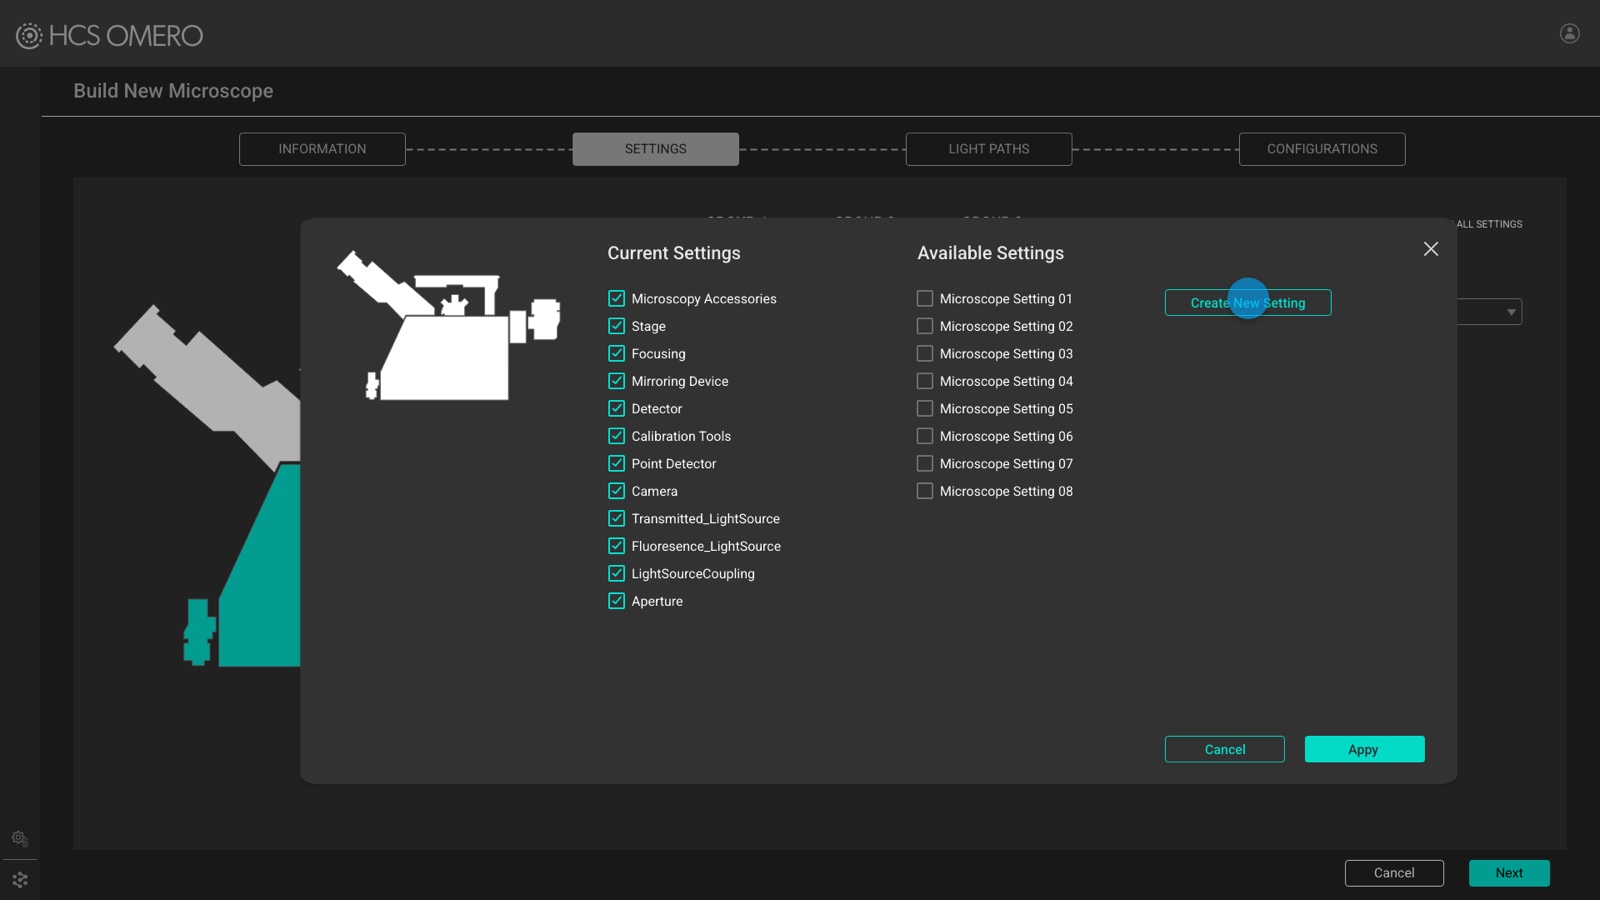Close the settings dialog with X
The image size is (1600, 900).
(1431, 249)
